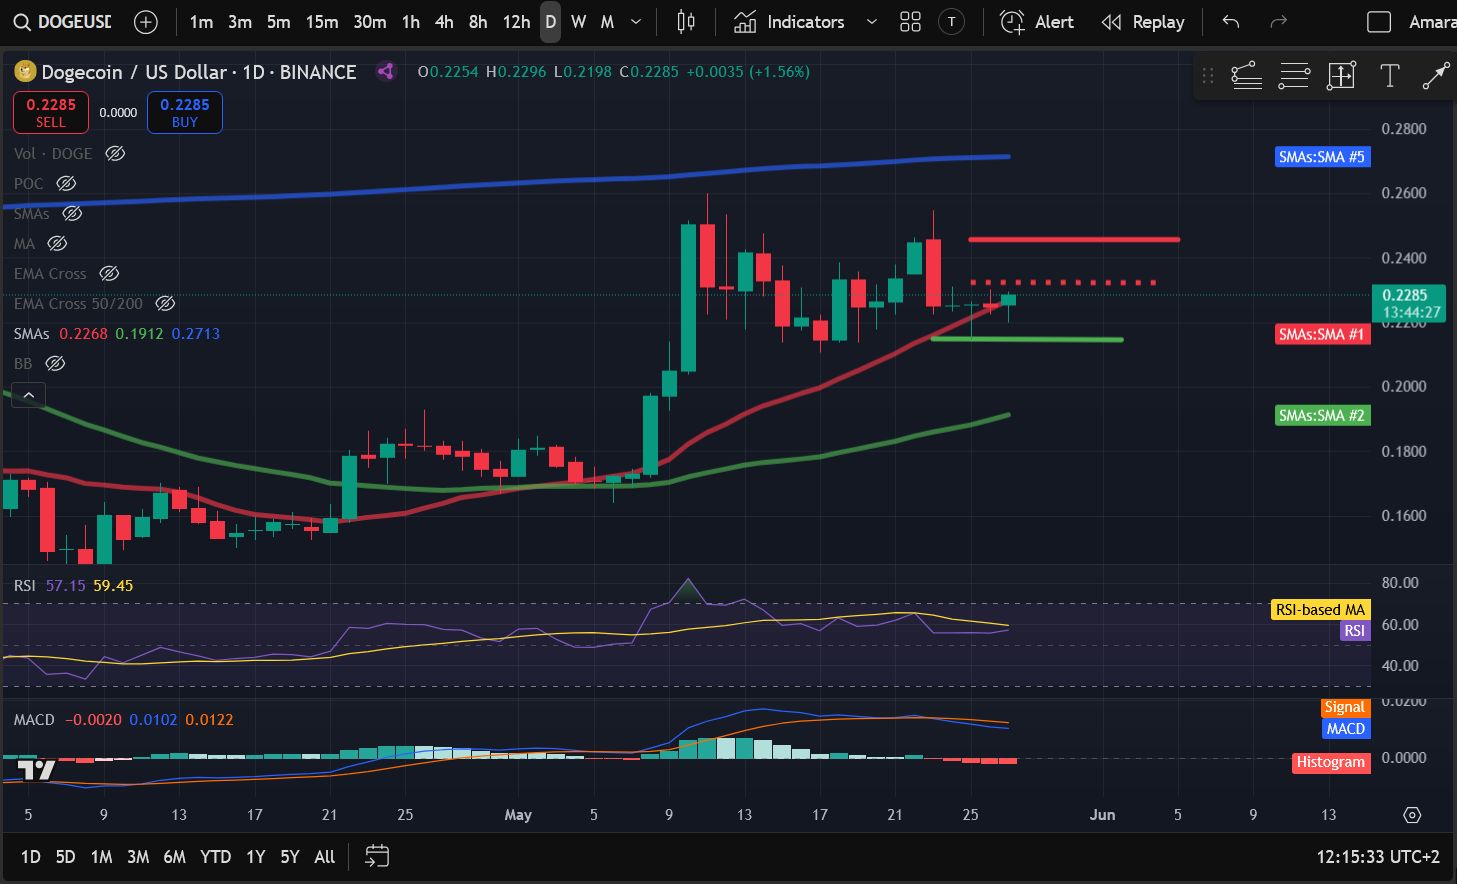
Task: Select the dotted red line drawing
Action: pos(1063,283)
